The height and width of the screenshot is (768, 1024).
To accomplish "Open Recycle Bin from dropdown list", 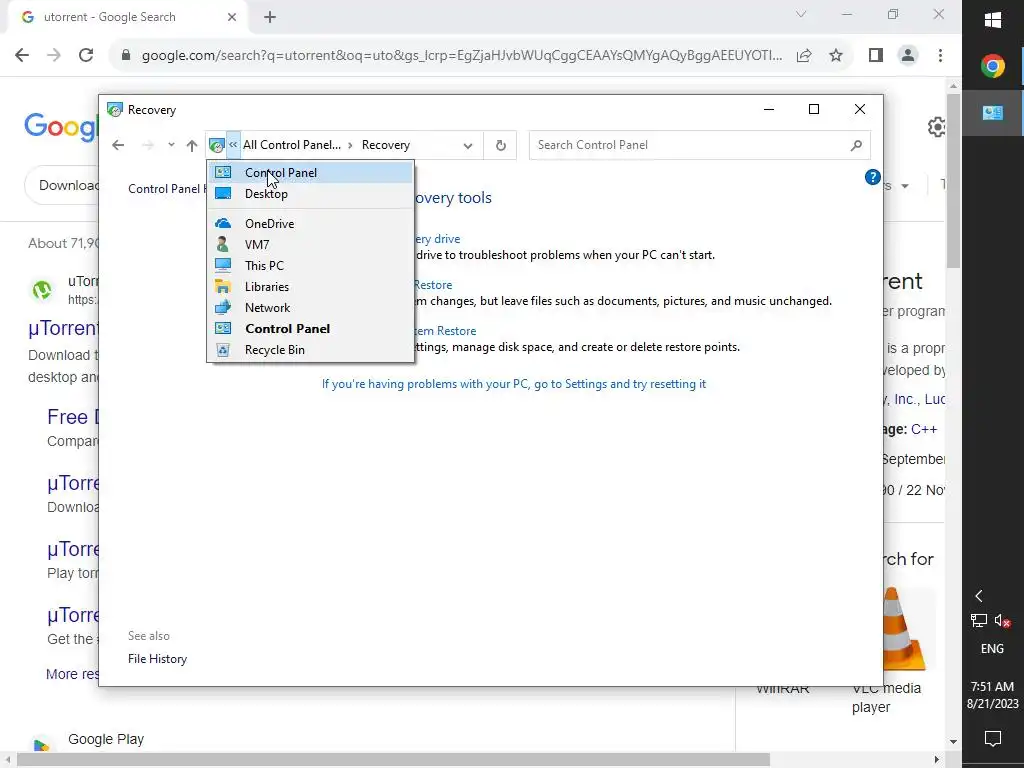I will point(310,349).
